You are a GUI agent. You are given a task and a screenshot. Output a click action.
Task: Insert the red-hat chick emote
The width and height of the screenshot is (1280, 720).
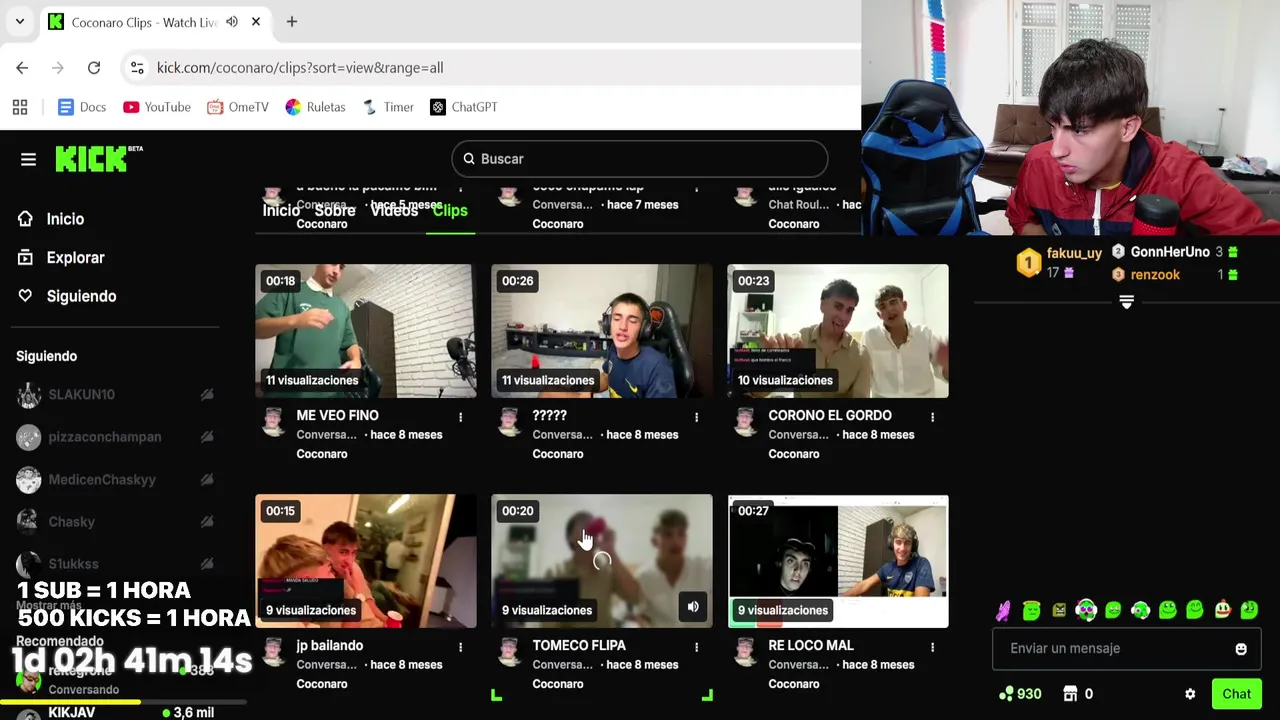[x=1222, y=610]
